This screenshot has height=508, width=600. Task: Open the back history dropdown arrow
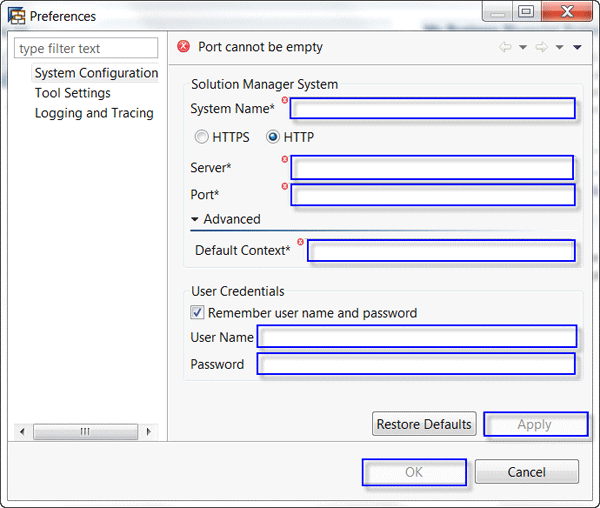click(x=523, y=47)
